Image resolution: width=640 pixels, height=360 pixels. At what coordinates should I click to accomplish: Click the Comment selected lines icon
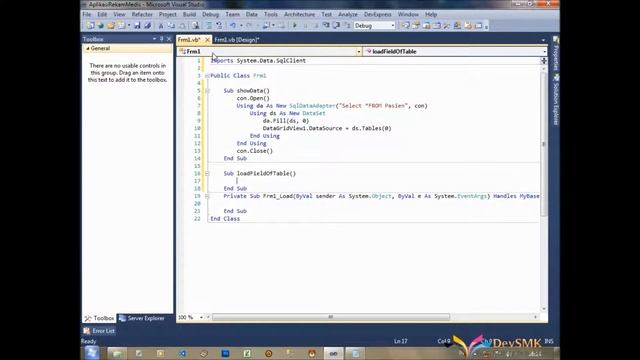click(209, 26)
